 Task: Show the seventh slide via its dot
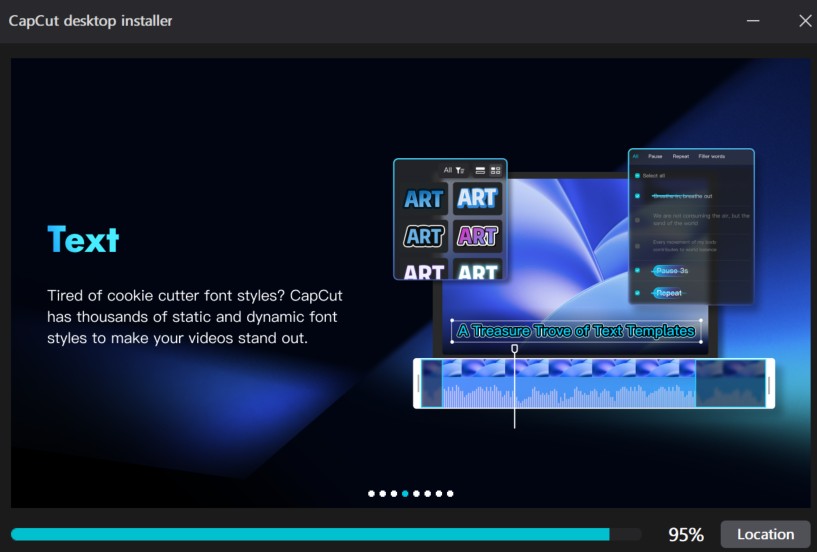click(439, 494)
